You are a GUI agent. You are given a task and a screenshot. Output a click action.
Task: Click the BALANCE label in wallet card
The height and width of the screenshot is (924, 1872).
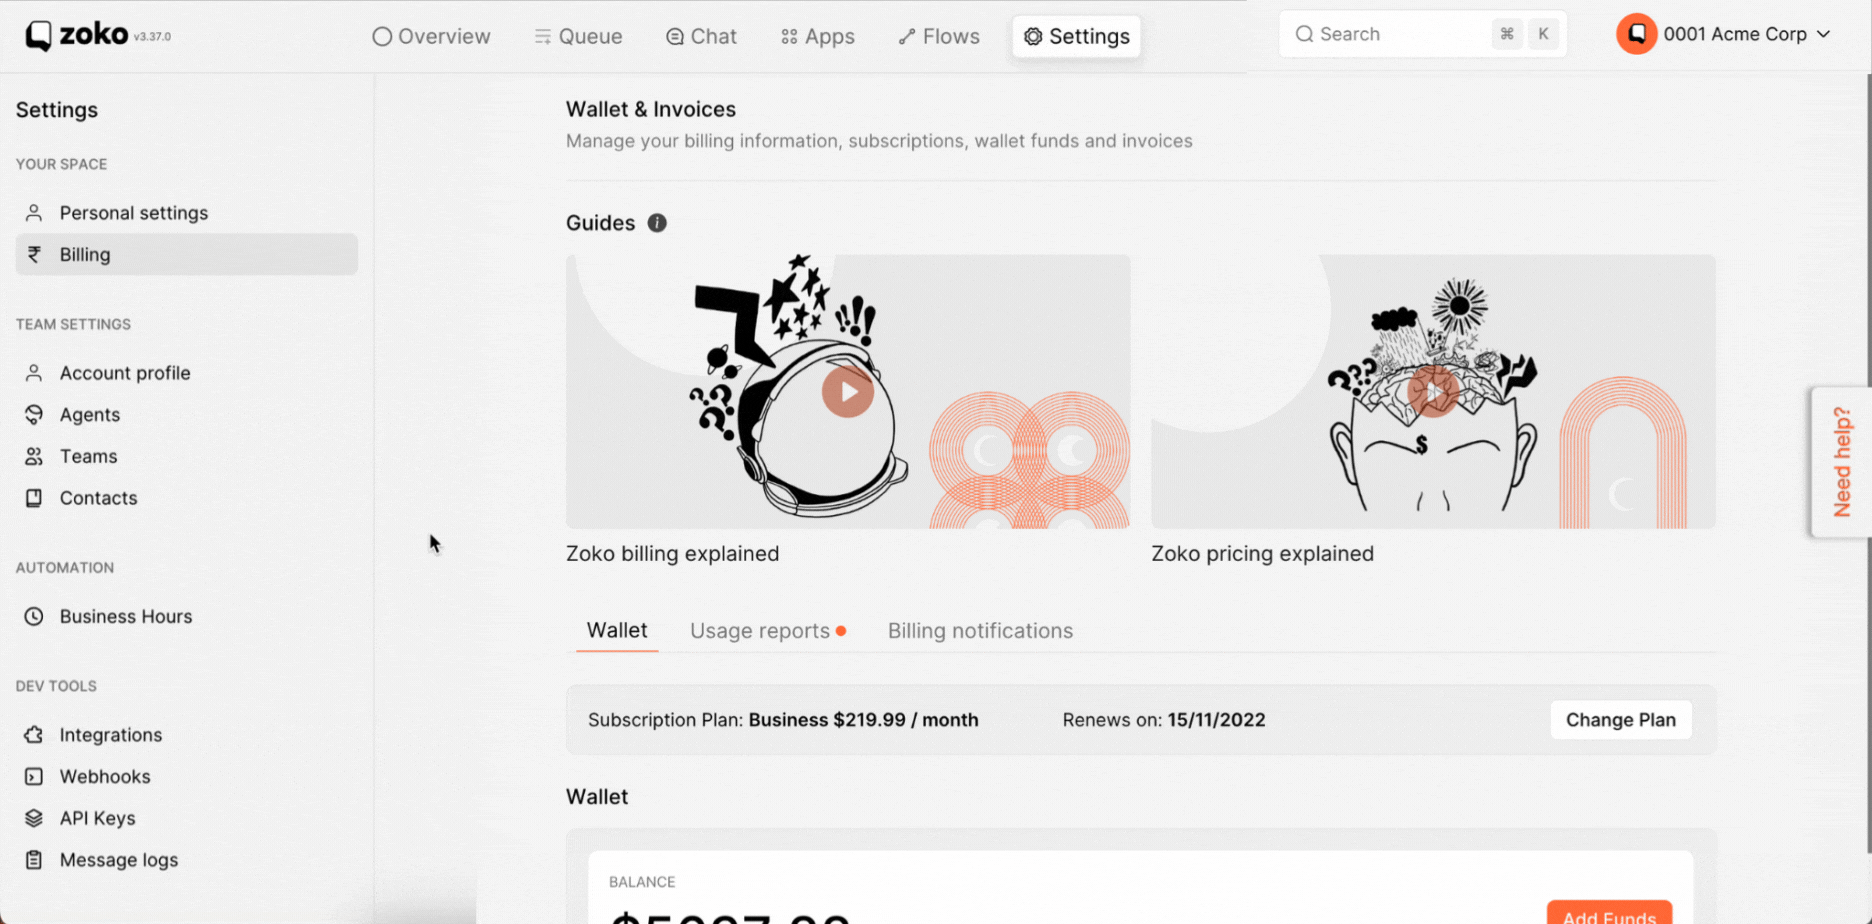642,882
